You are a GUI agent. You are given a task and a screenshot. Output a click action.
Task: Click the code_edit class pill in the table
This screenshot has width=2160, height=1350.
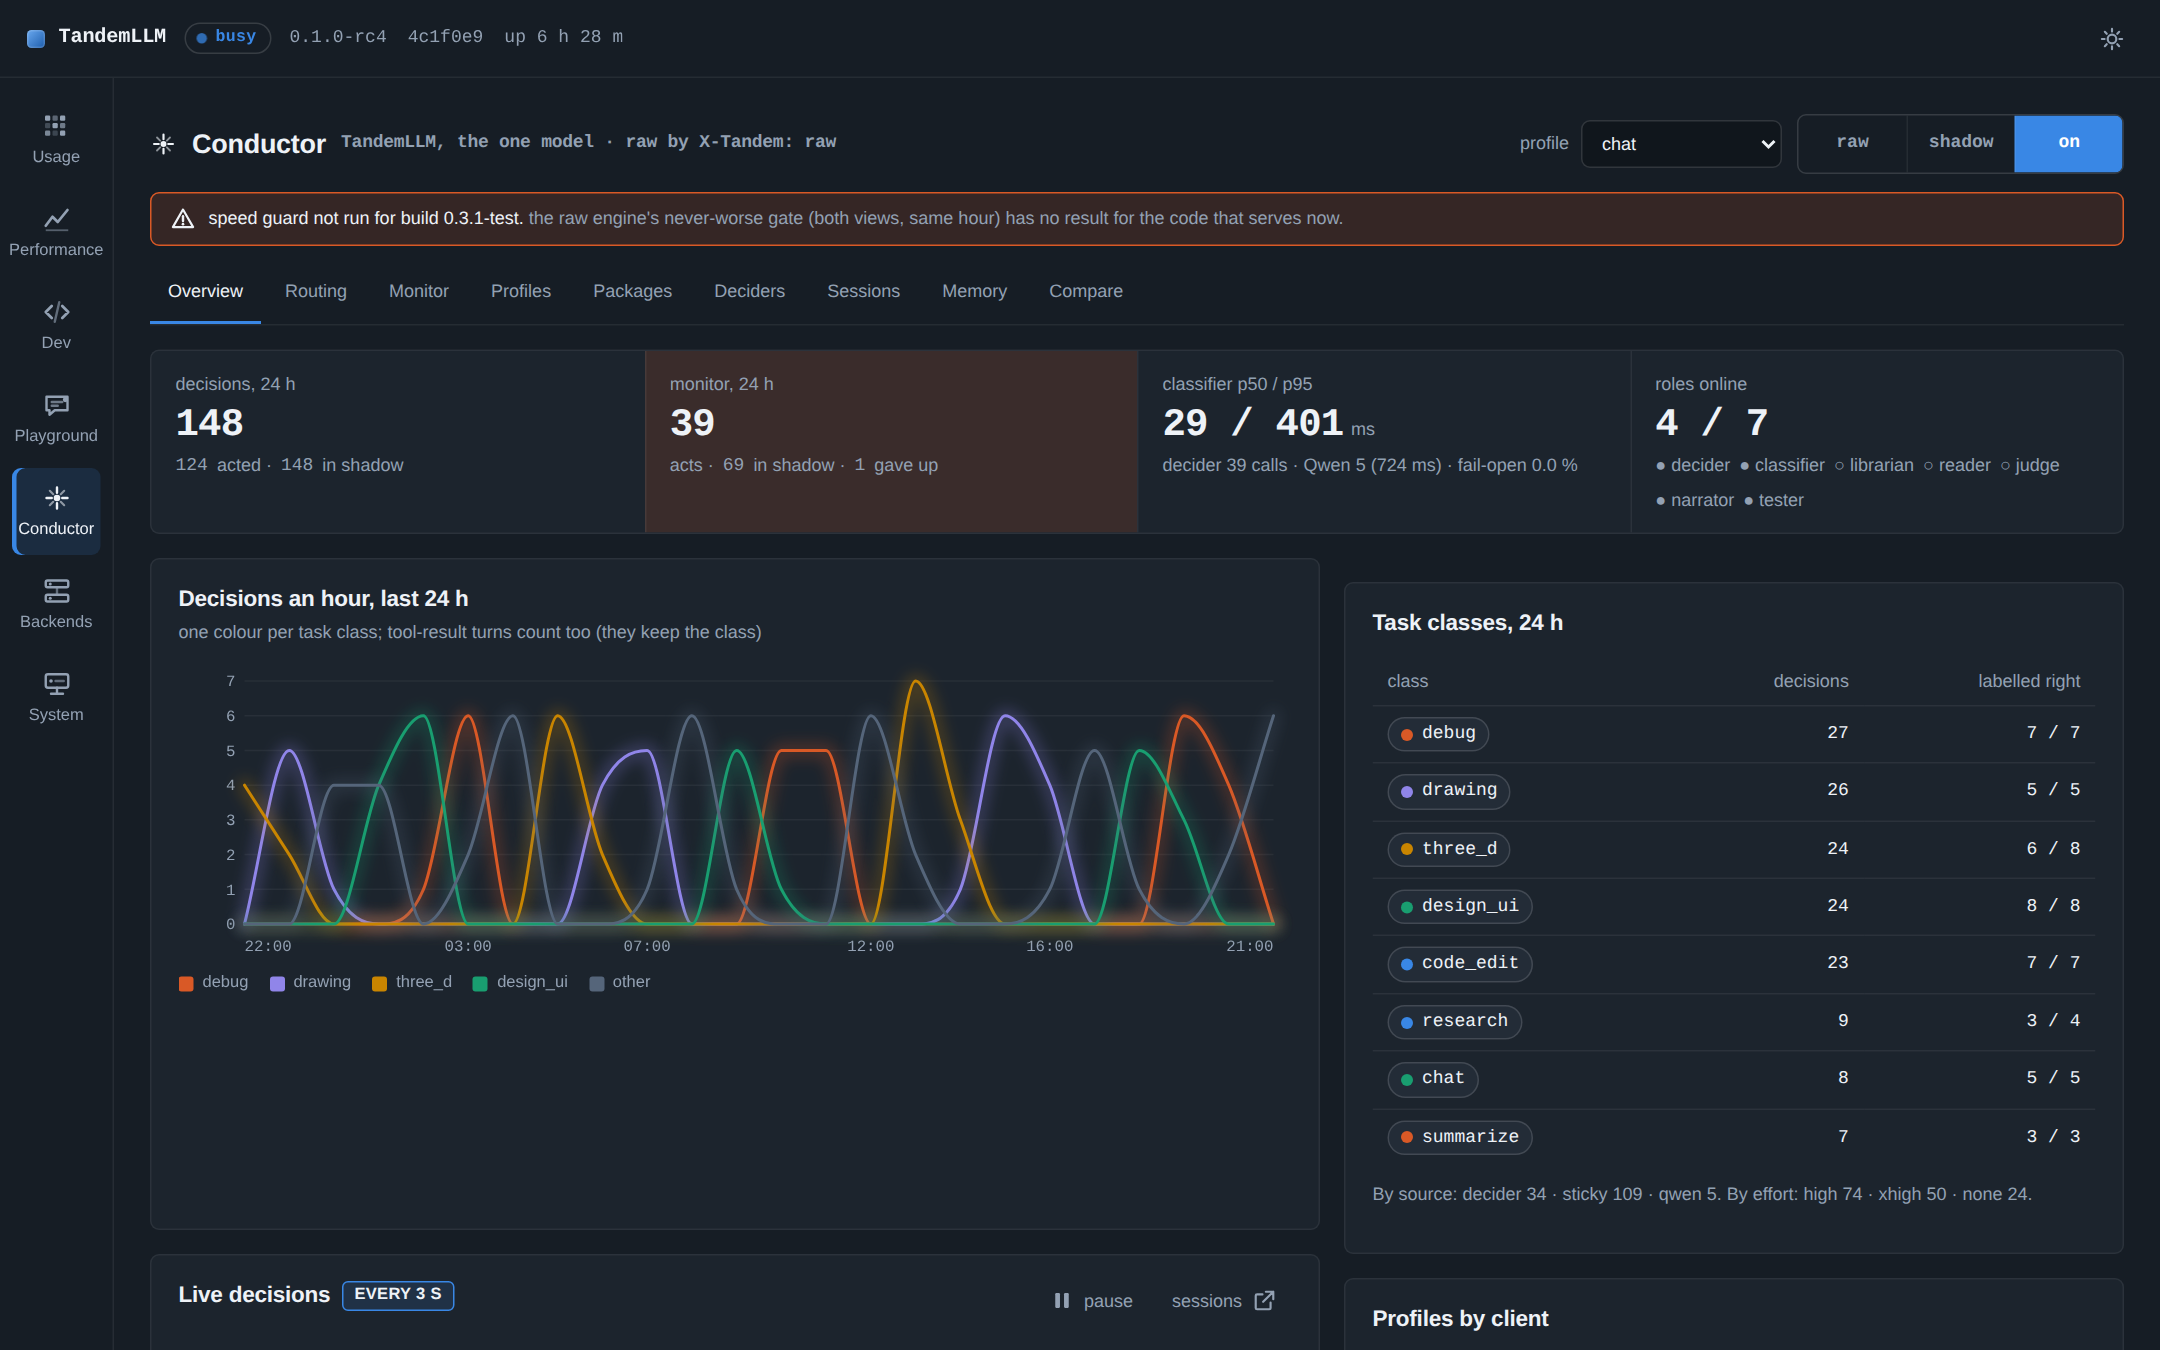[1459, 963]
